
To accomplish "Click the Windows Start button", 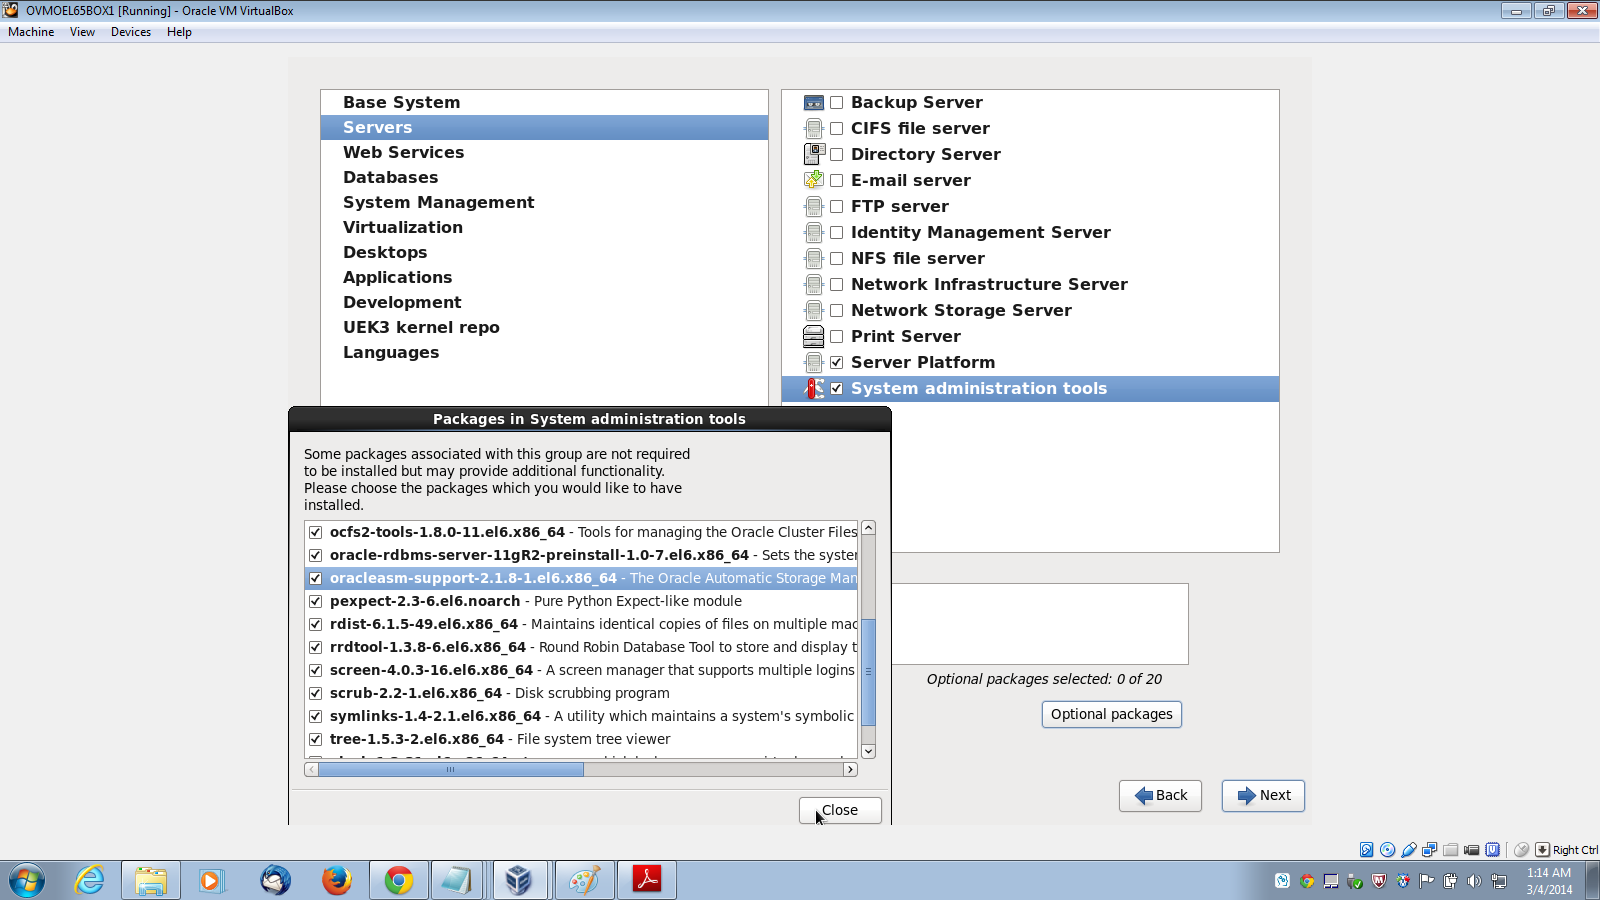I will click(27, 881).
